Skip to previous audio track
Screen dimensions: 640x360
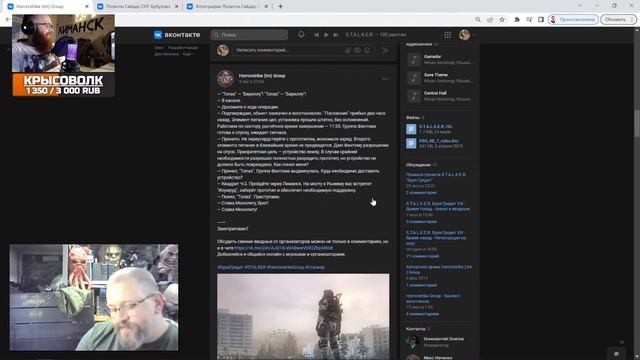[316, 35]
